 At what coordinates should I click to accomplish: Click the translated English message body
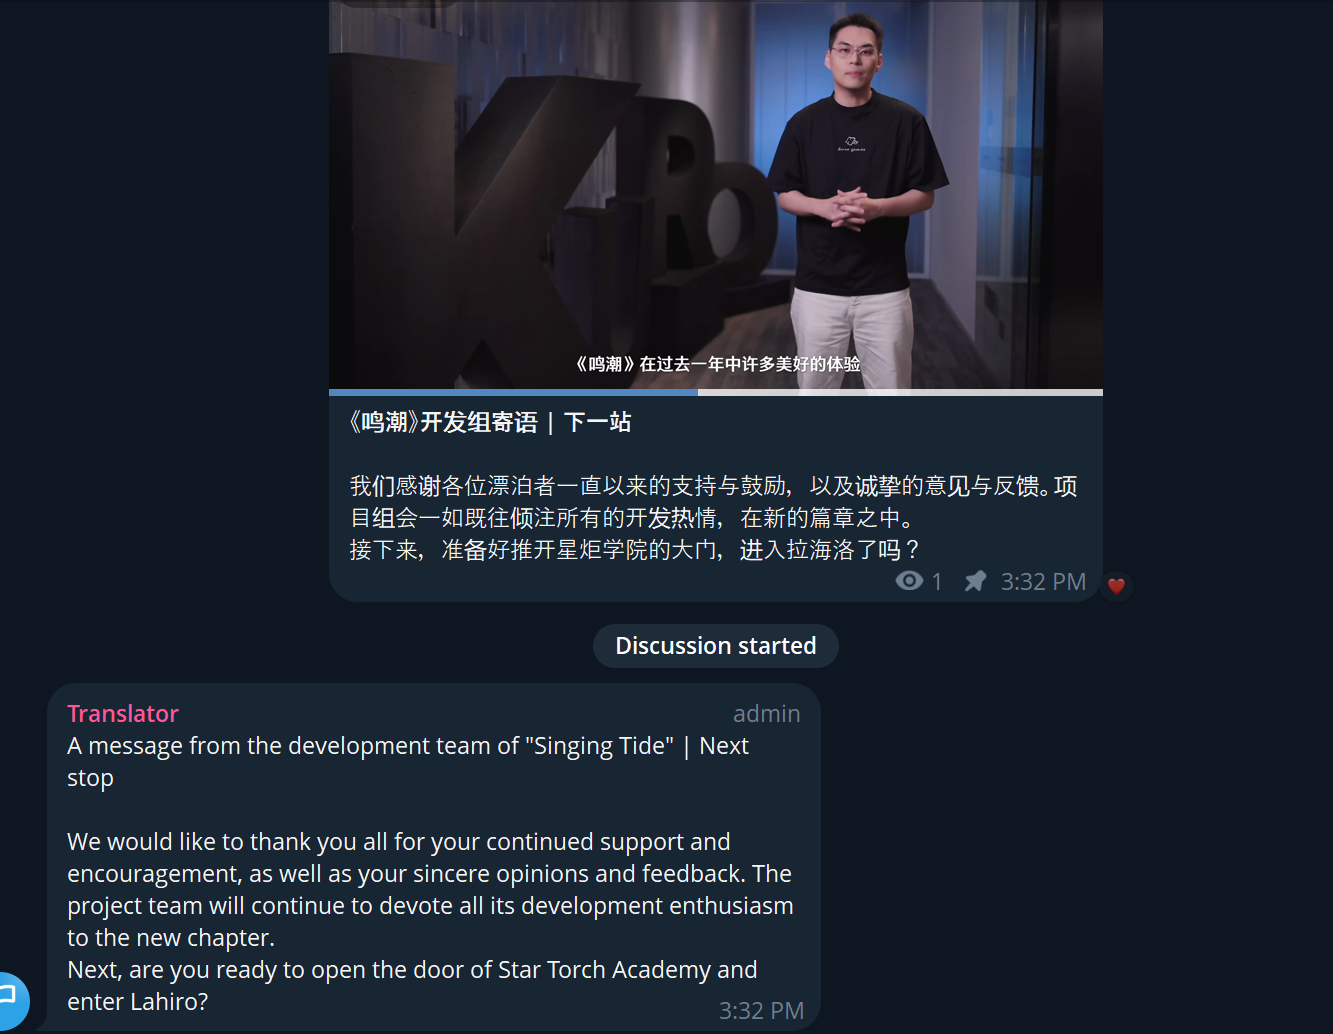pos(430,921)
